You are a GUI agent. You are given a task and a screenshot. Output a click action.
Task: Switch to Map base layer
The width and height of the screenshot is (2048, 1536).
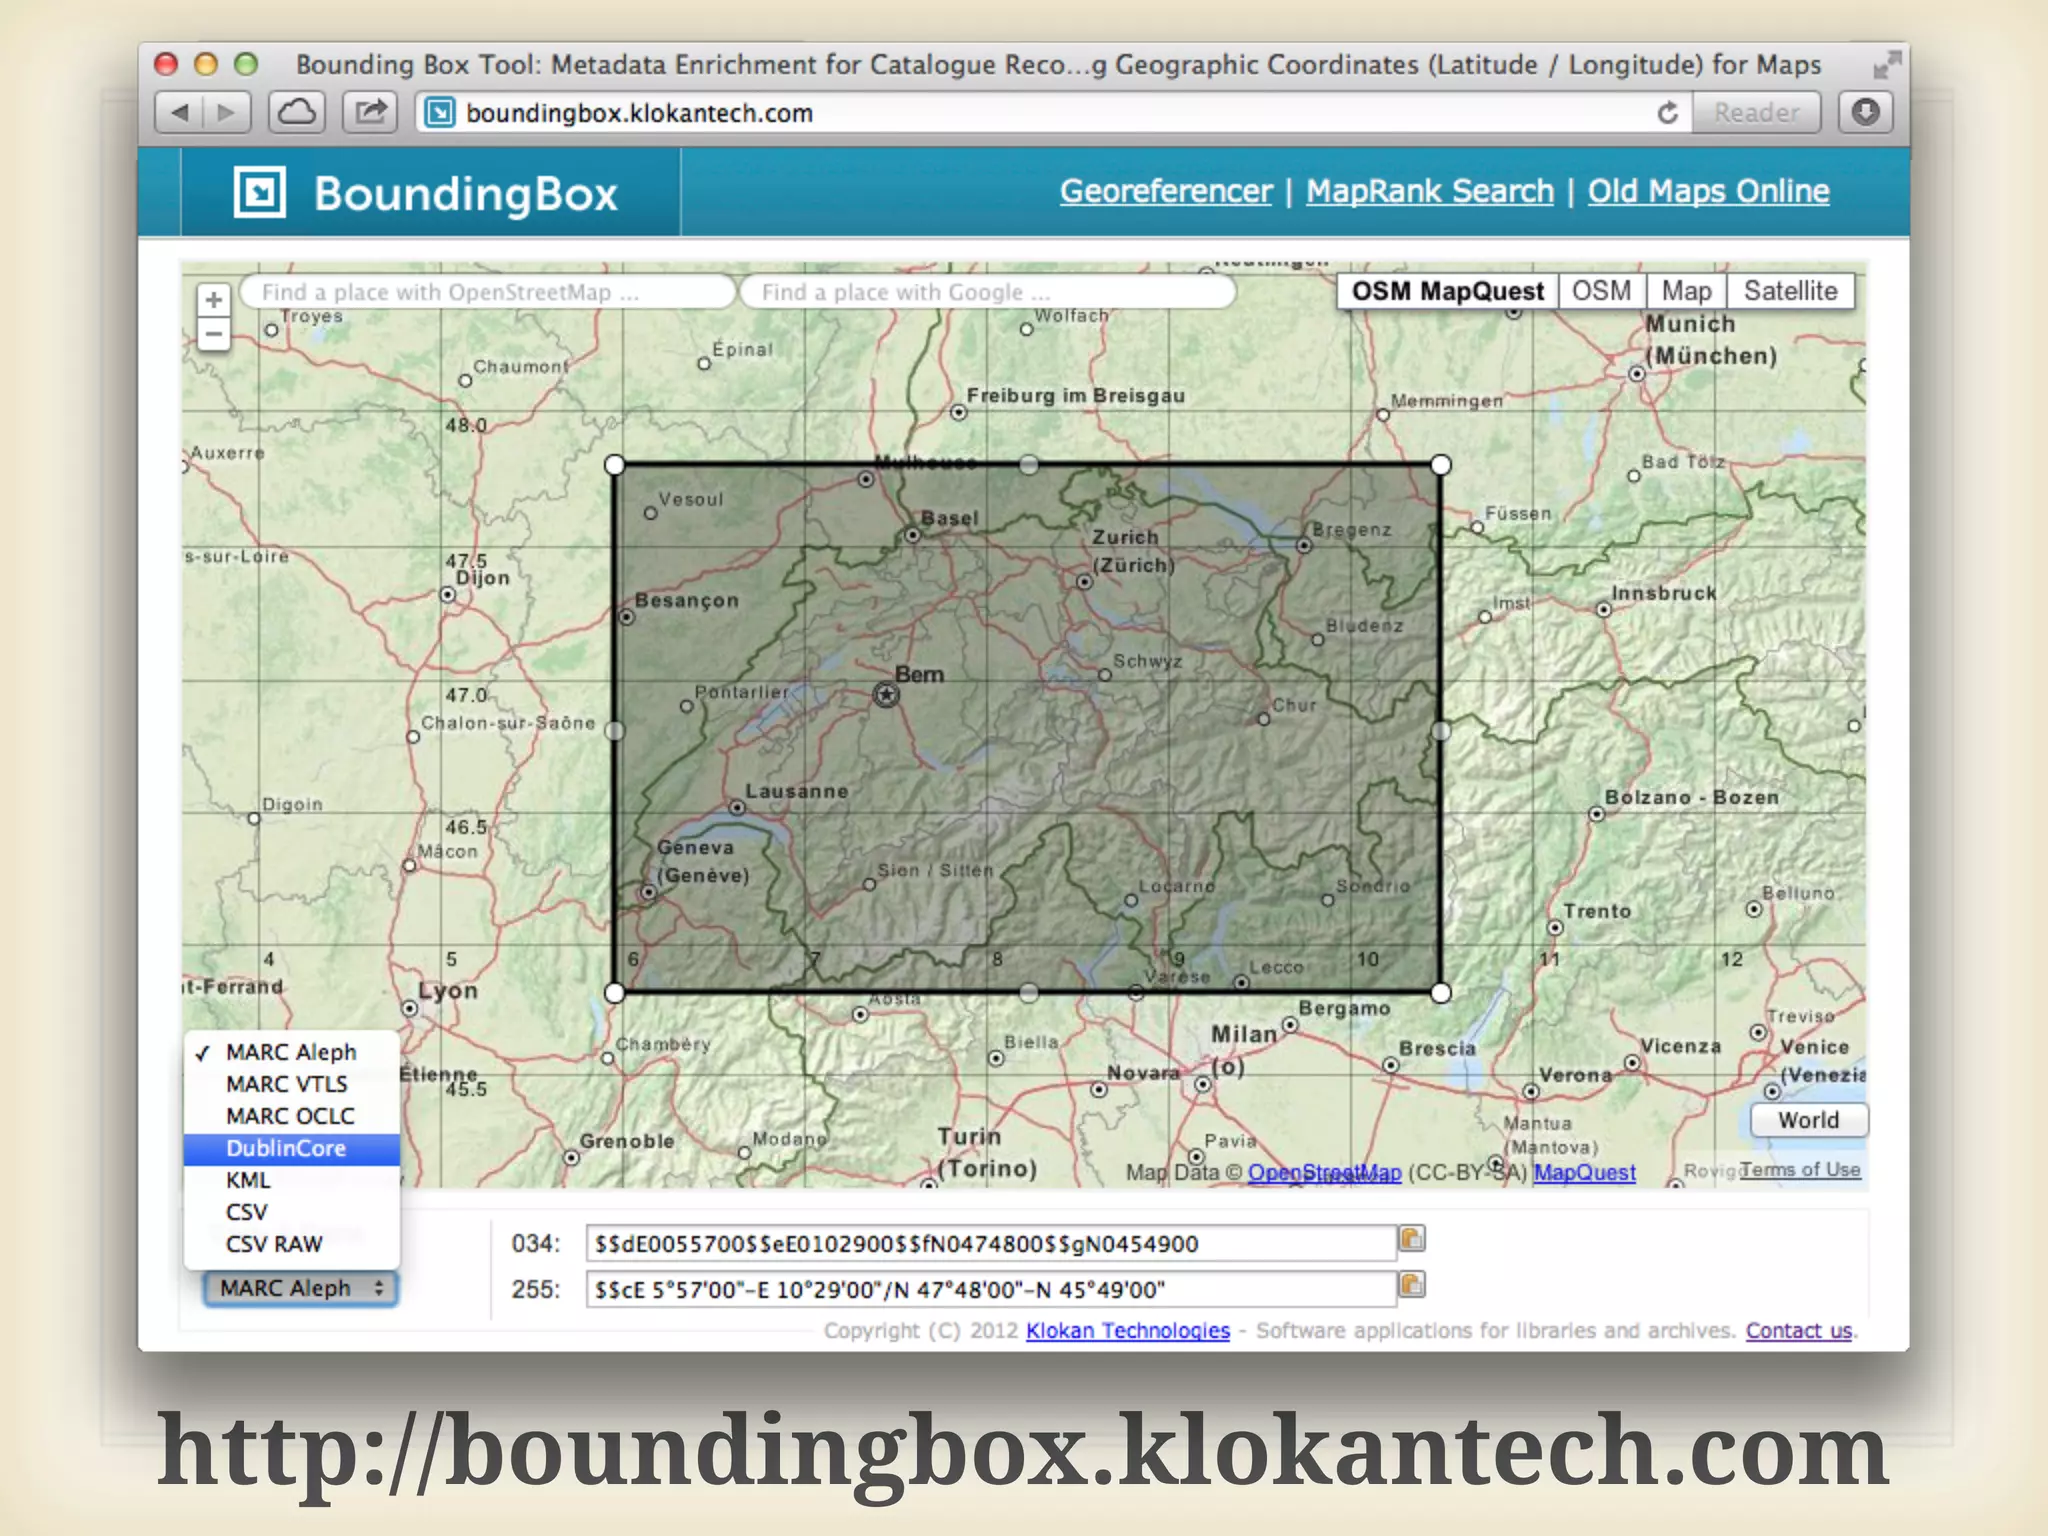1686,291
